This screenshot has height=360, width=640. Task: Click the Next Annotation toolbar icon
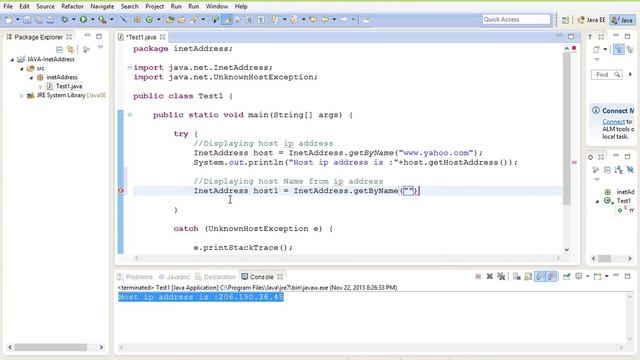click(275, 20)
